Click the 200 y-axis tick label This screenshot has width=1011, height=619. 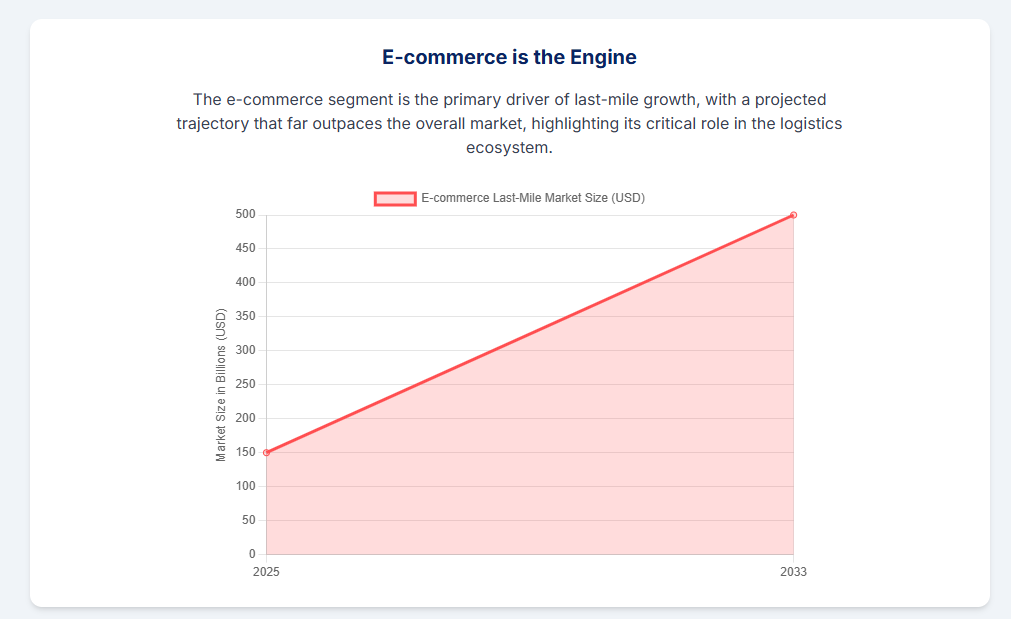246,419
